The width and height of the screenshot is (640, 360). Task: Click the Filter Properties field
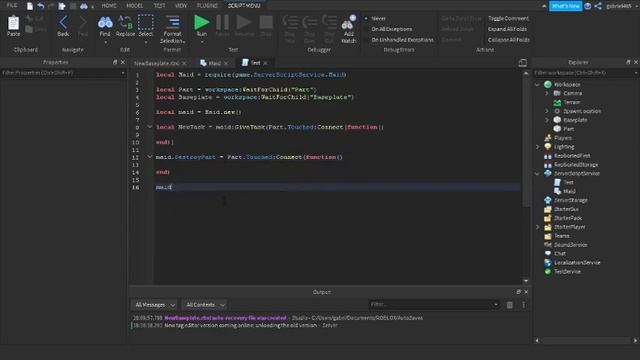pos(63,73)
